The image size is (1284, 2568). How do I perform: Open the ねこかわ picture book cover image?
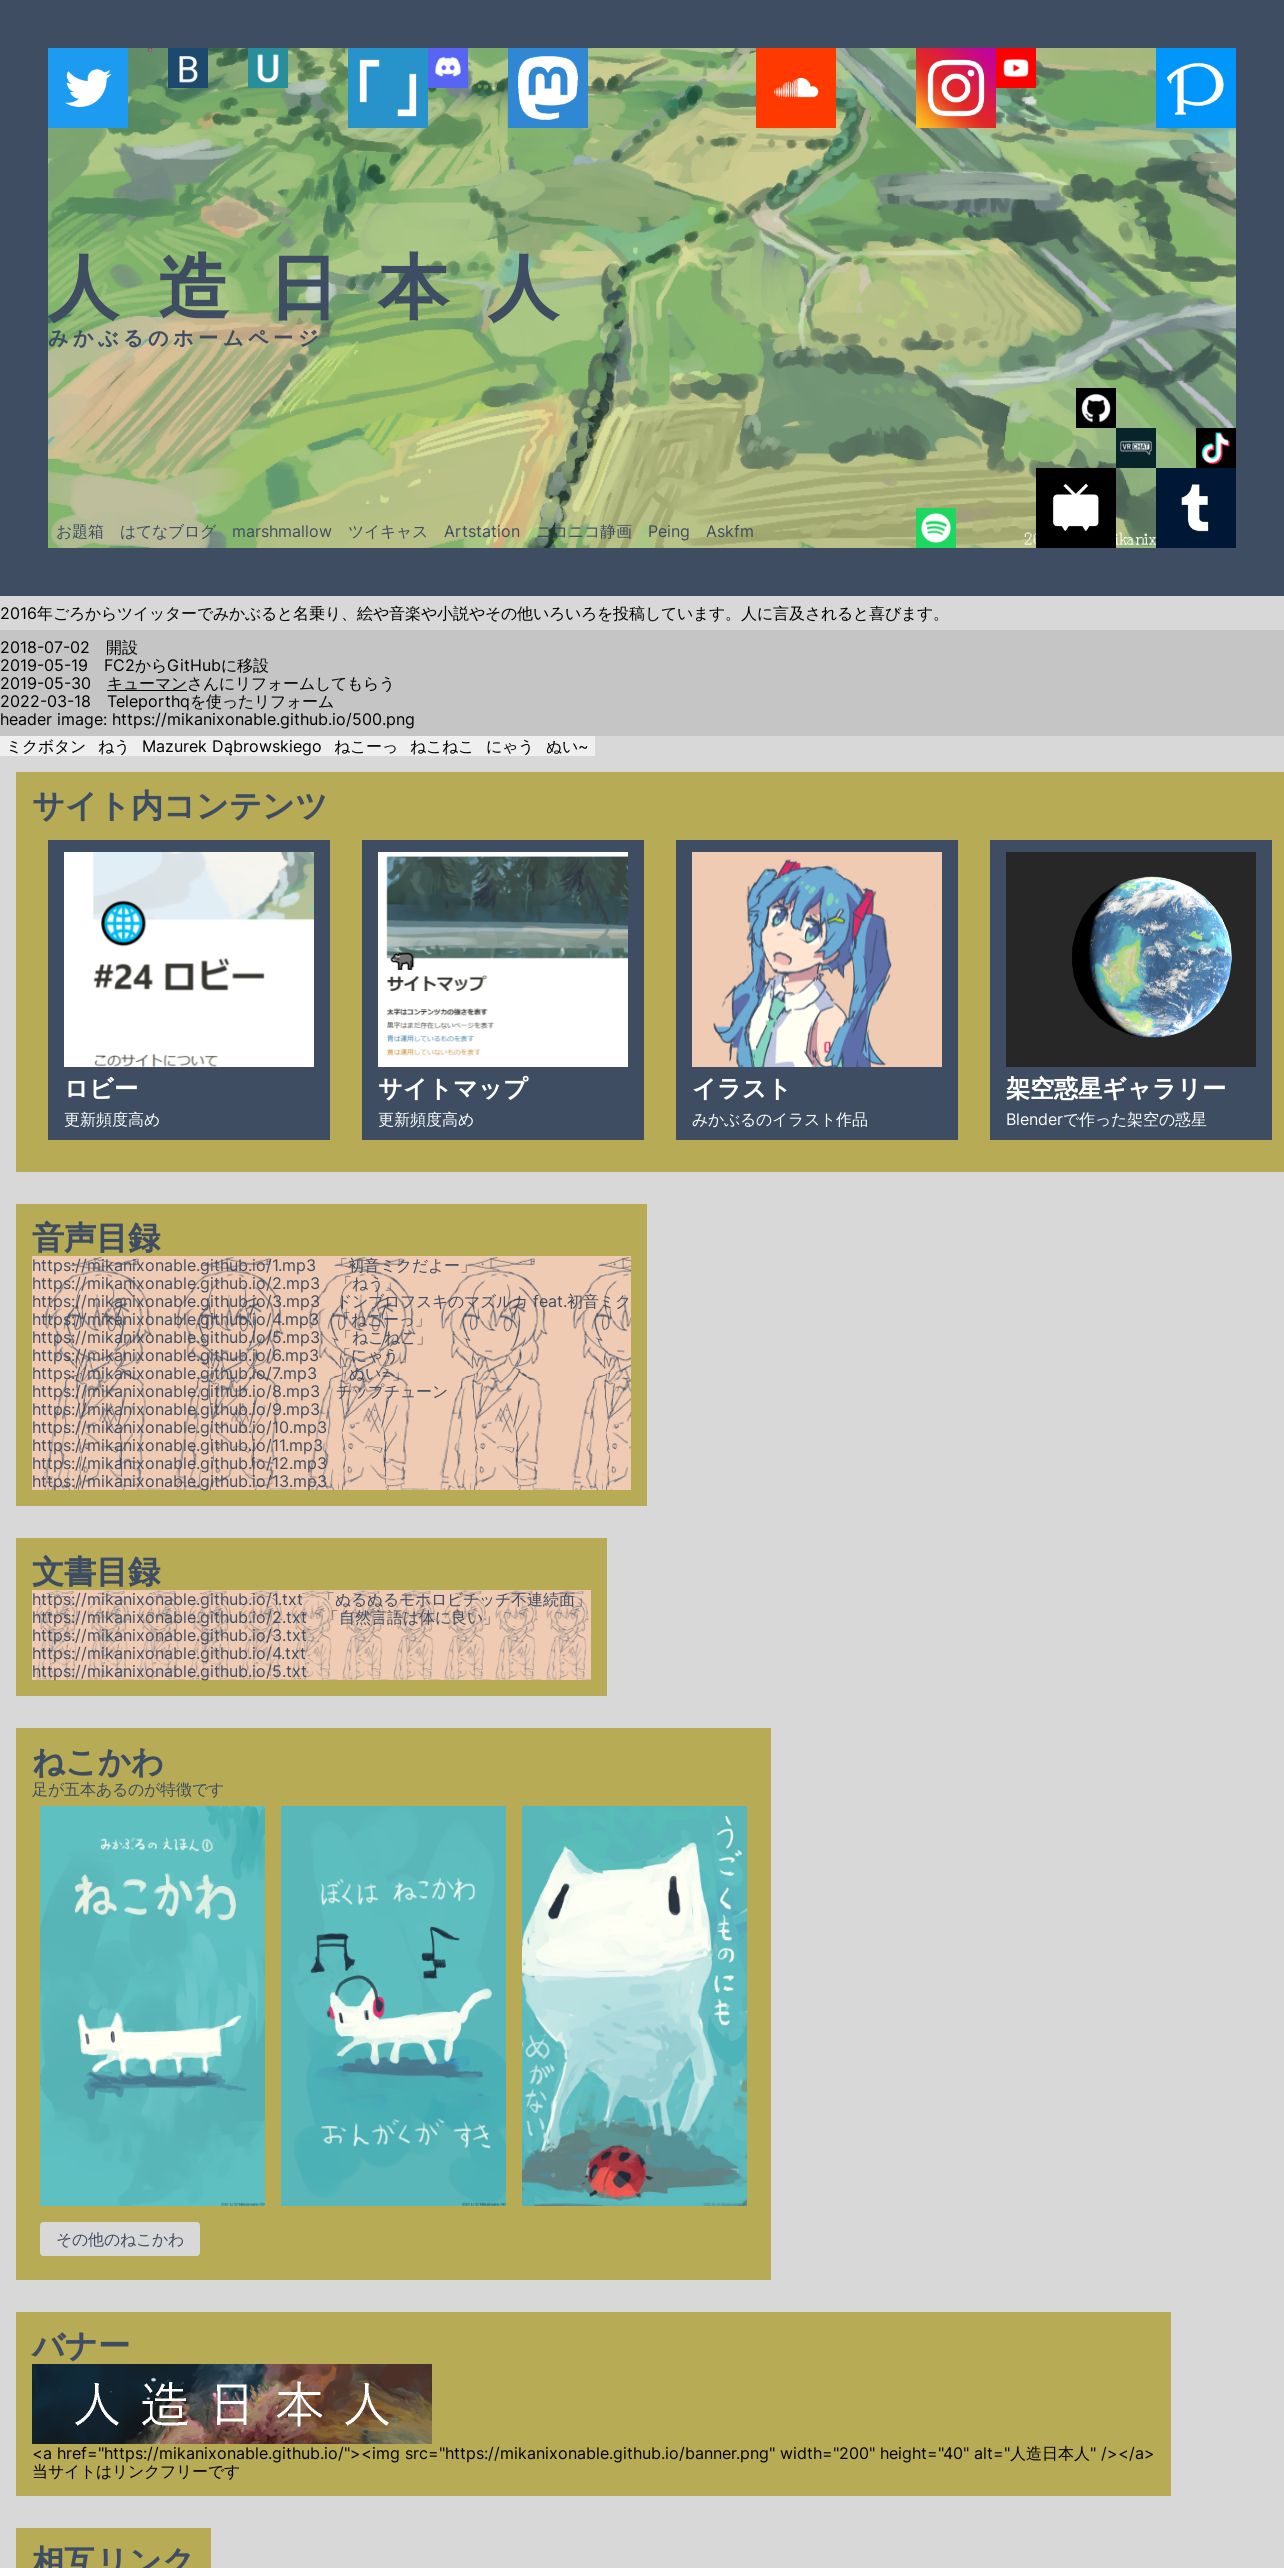click(x=152, y=2006)
